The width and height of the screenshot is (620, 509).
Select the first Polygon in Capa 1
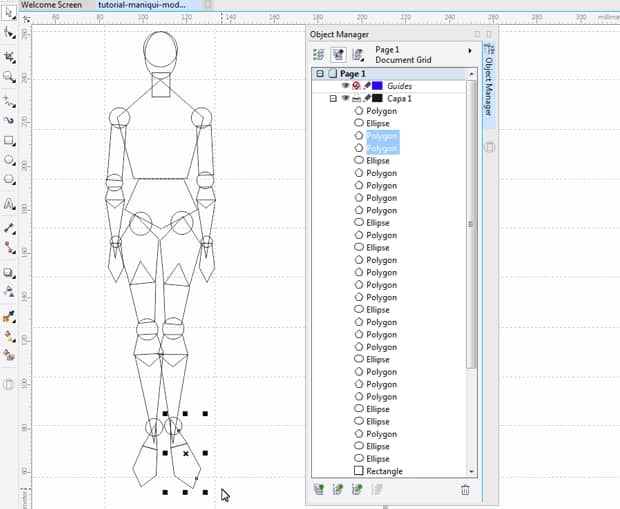point(381,111)
